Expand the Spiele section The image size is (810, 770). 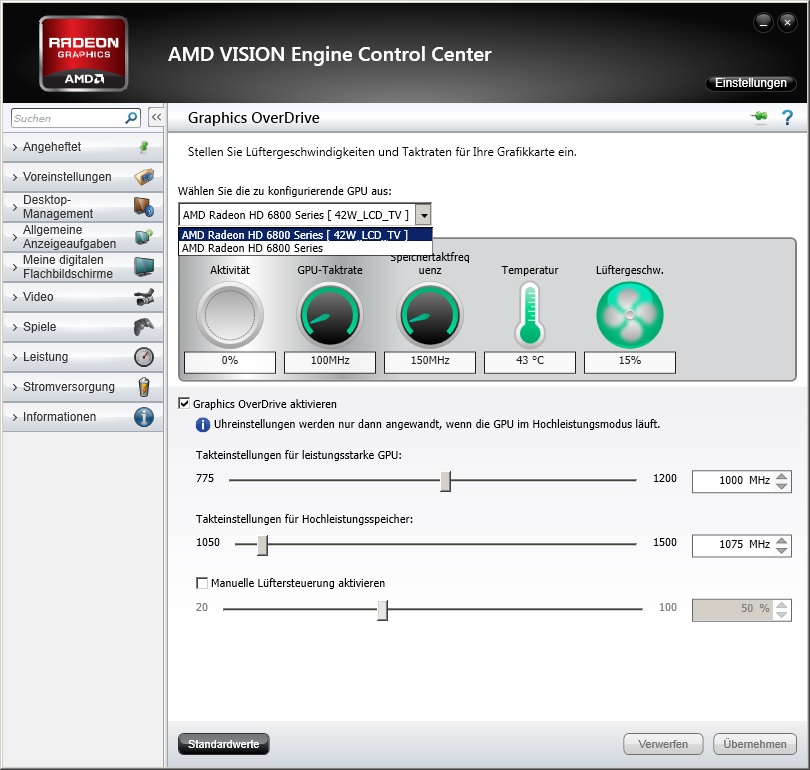point(15,327)
